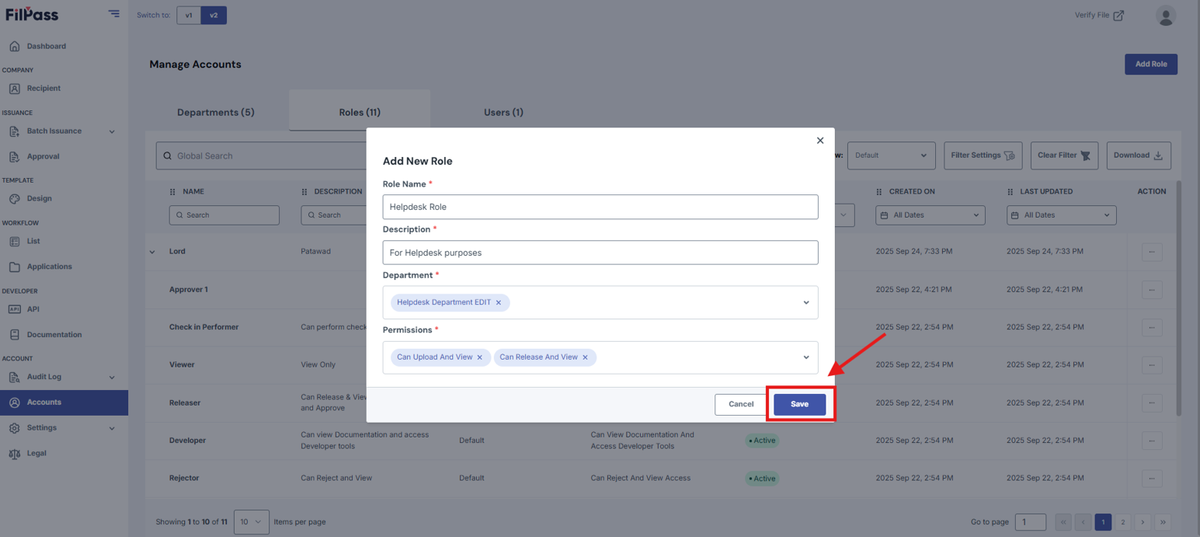Open the Filter Settings button
Screen dimensions: 1200x537
[x=983, y=155]
